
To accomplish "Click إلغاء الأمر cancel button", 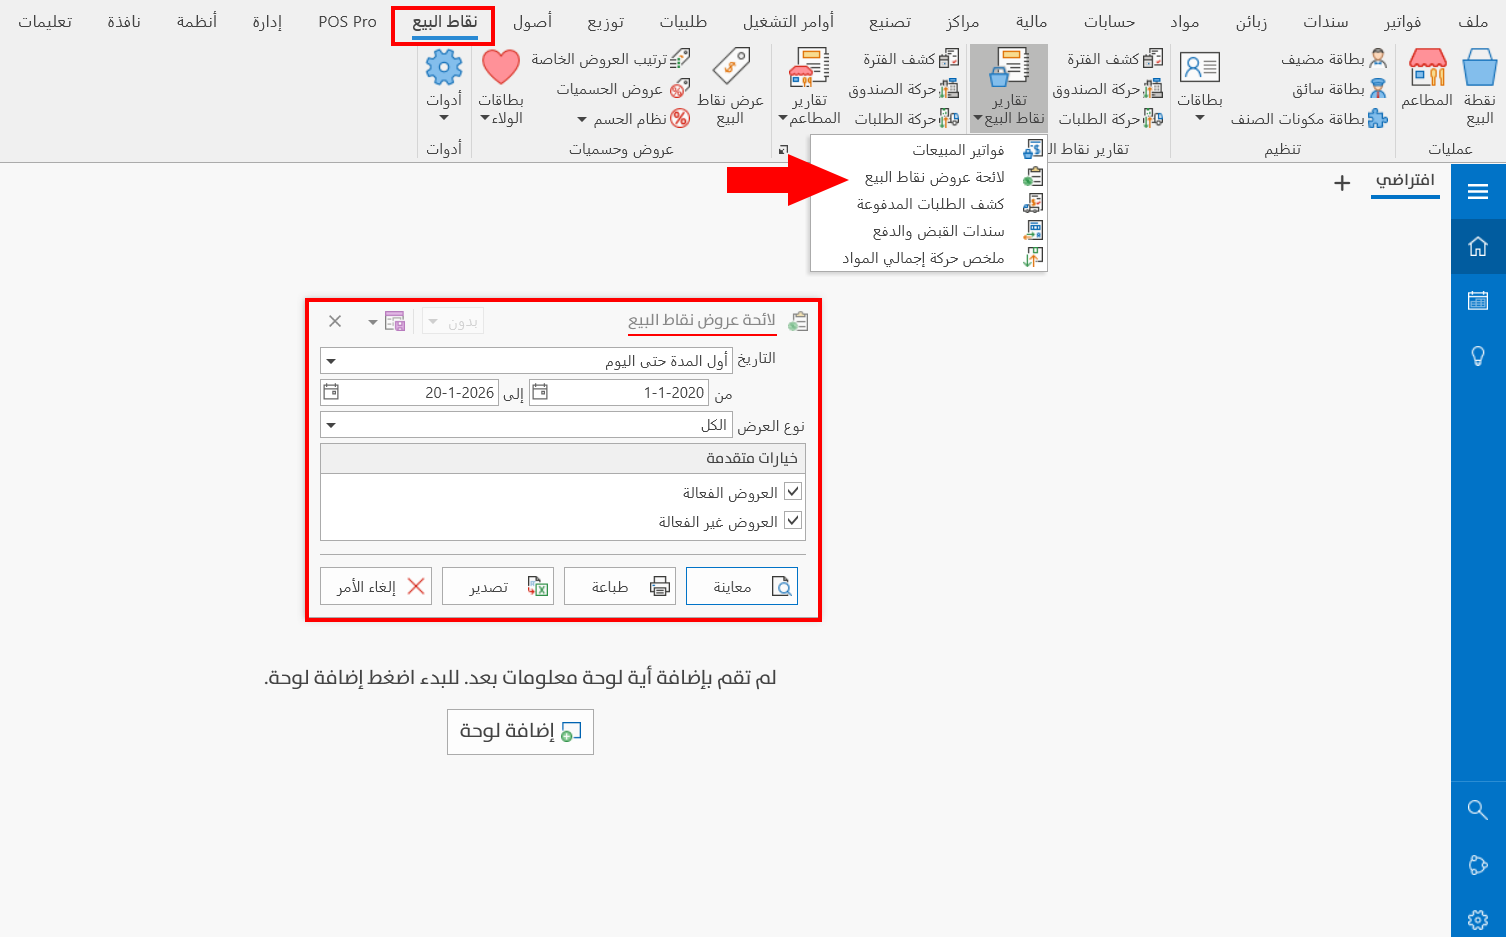I will [x=376, y=586].
